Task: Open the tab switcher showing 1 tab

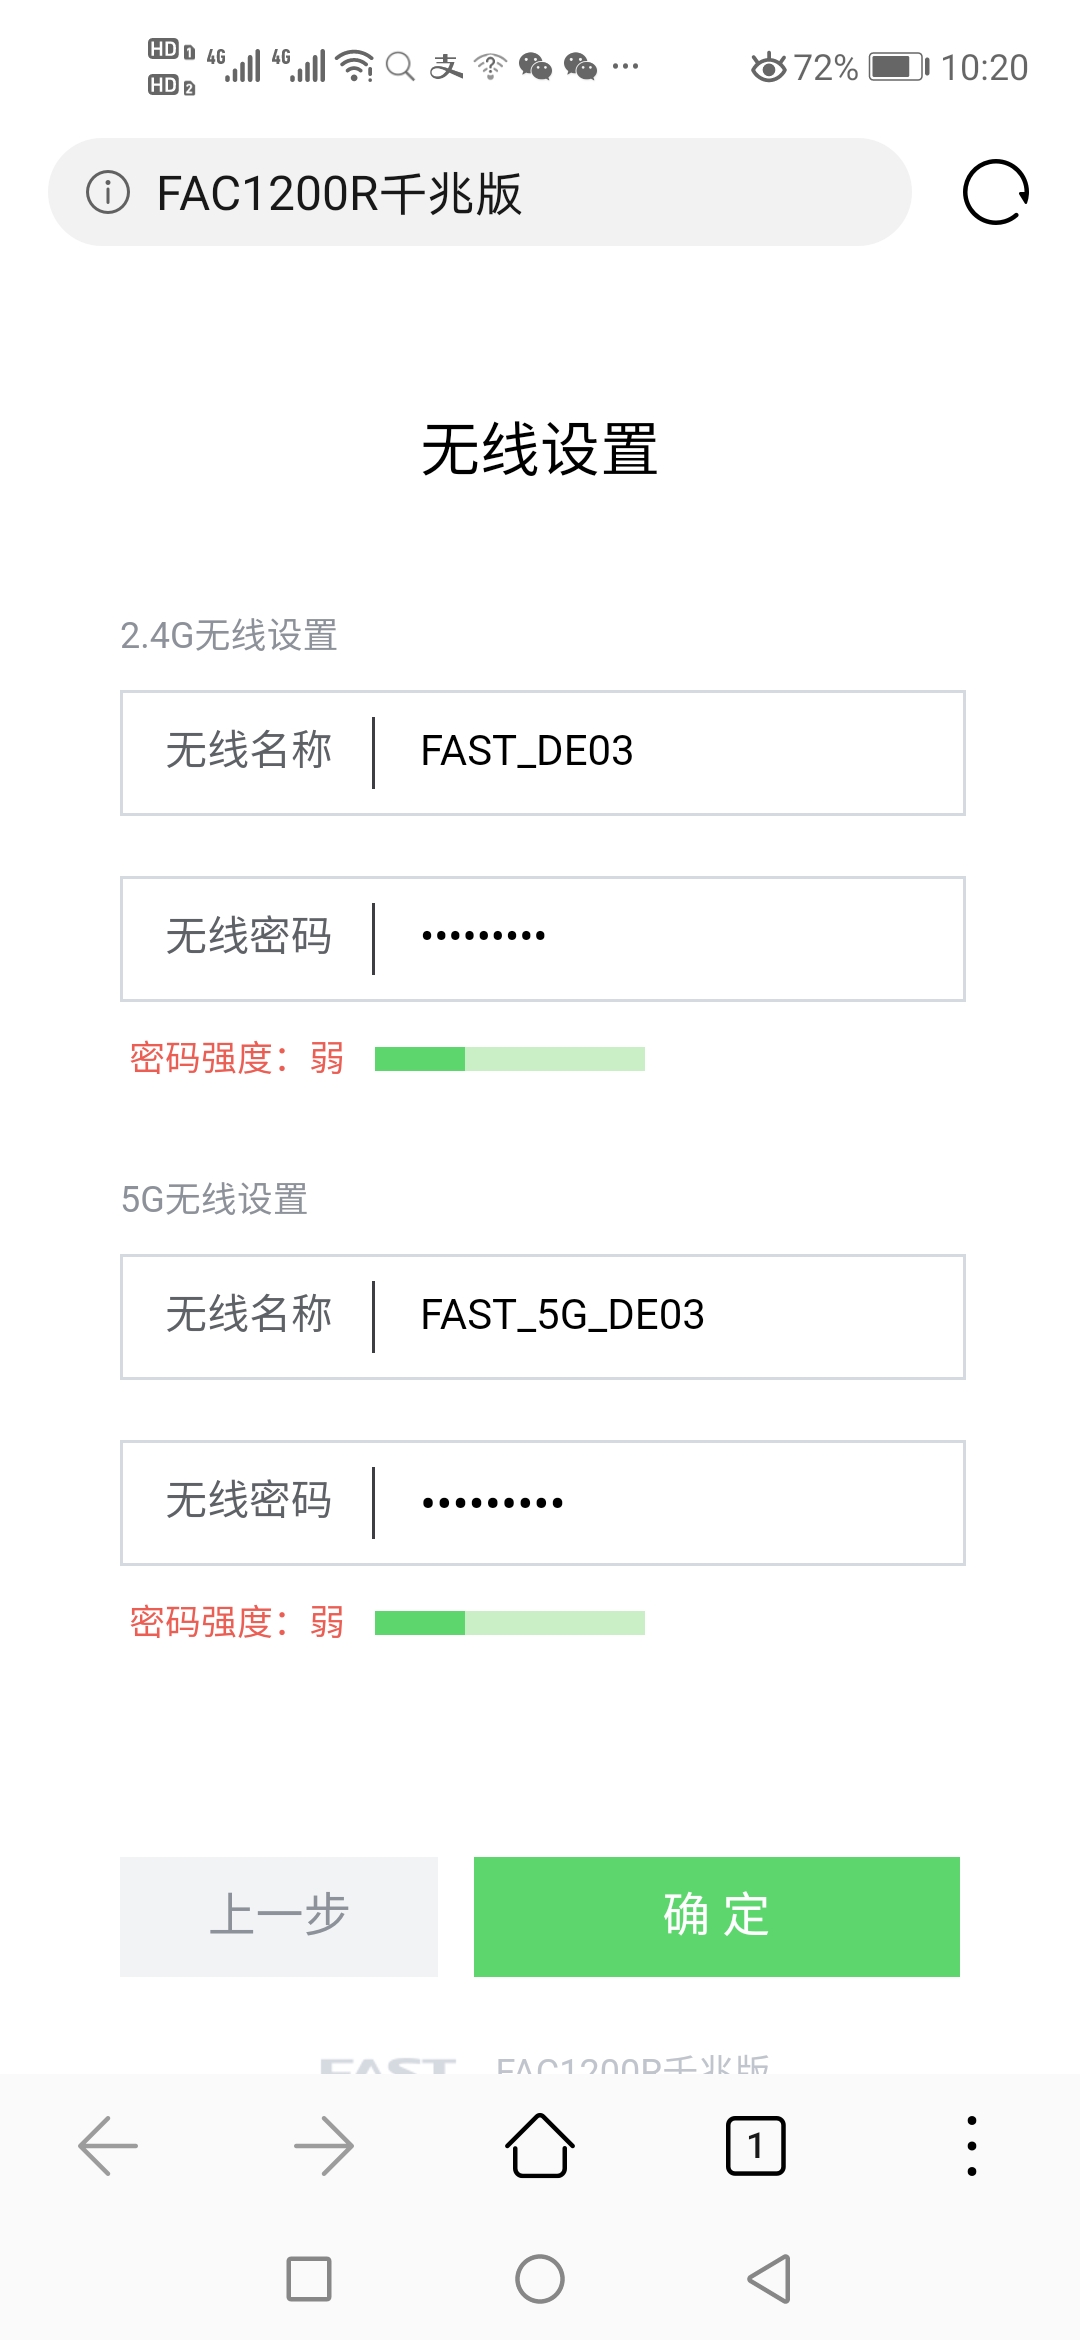Action: pyautogui.click(x=755, y=2144)
